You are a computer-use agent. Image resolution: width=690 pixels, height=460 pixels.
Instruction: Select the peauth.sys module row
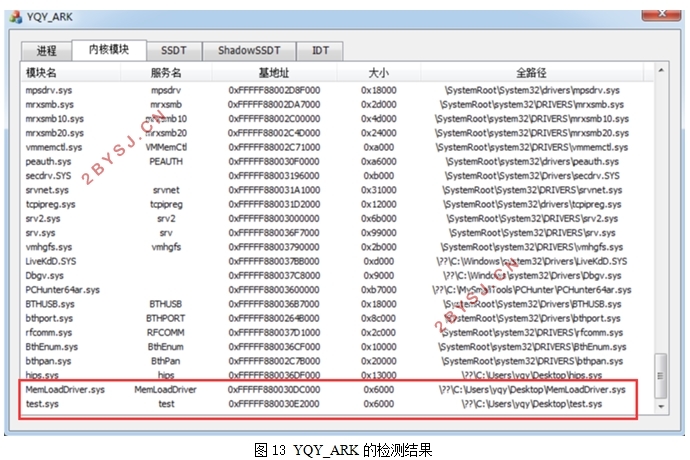point(338,162)
